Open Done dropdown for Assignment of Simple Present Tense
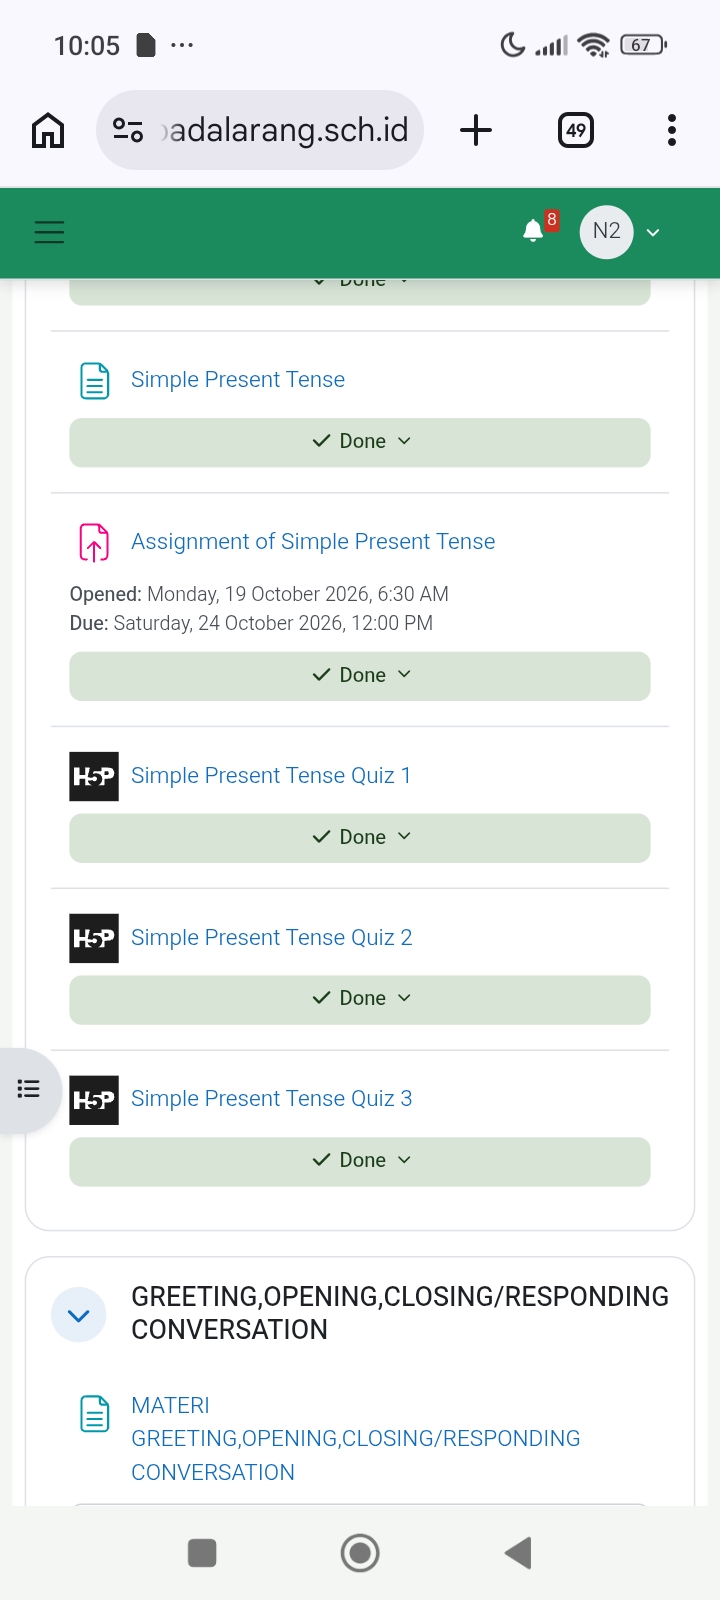This screenshot has height=1600, width=720. point(360,676)
